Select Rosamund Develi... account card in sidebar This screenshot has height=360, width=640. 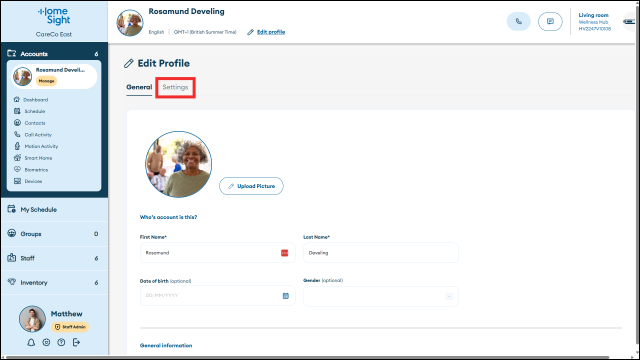tap(54, 76)
